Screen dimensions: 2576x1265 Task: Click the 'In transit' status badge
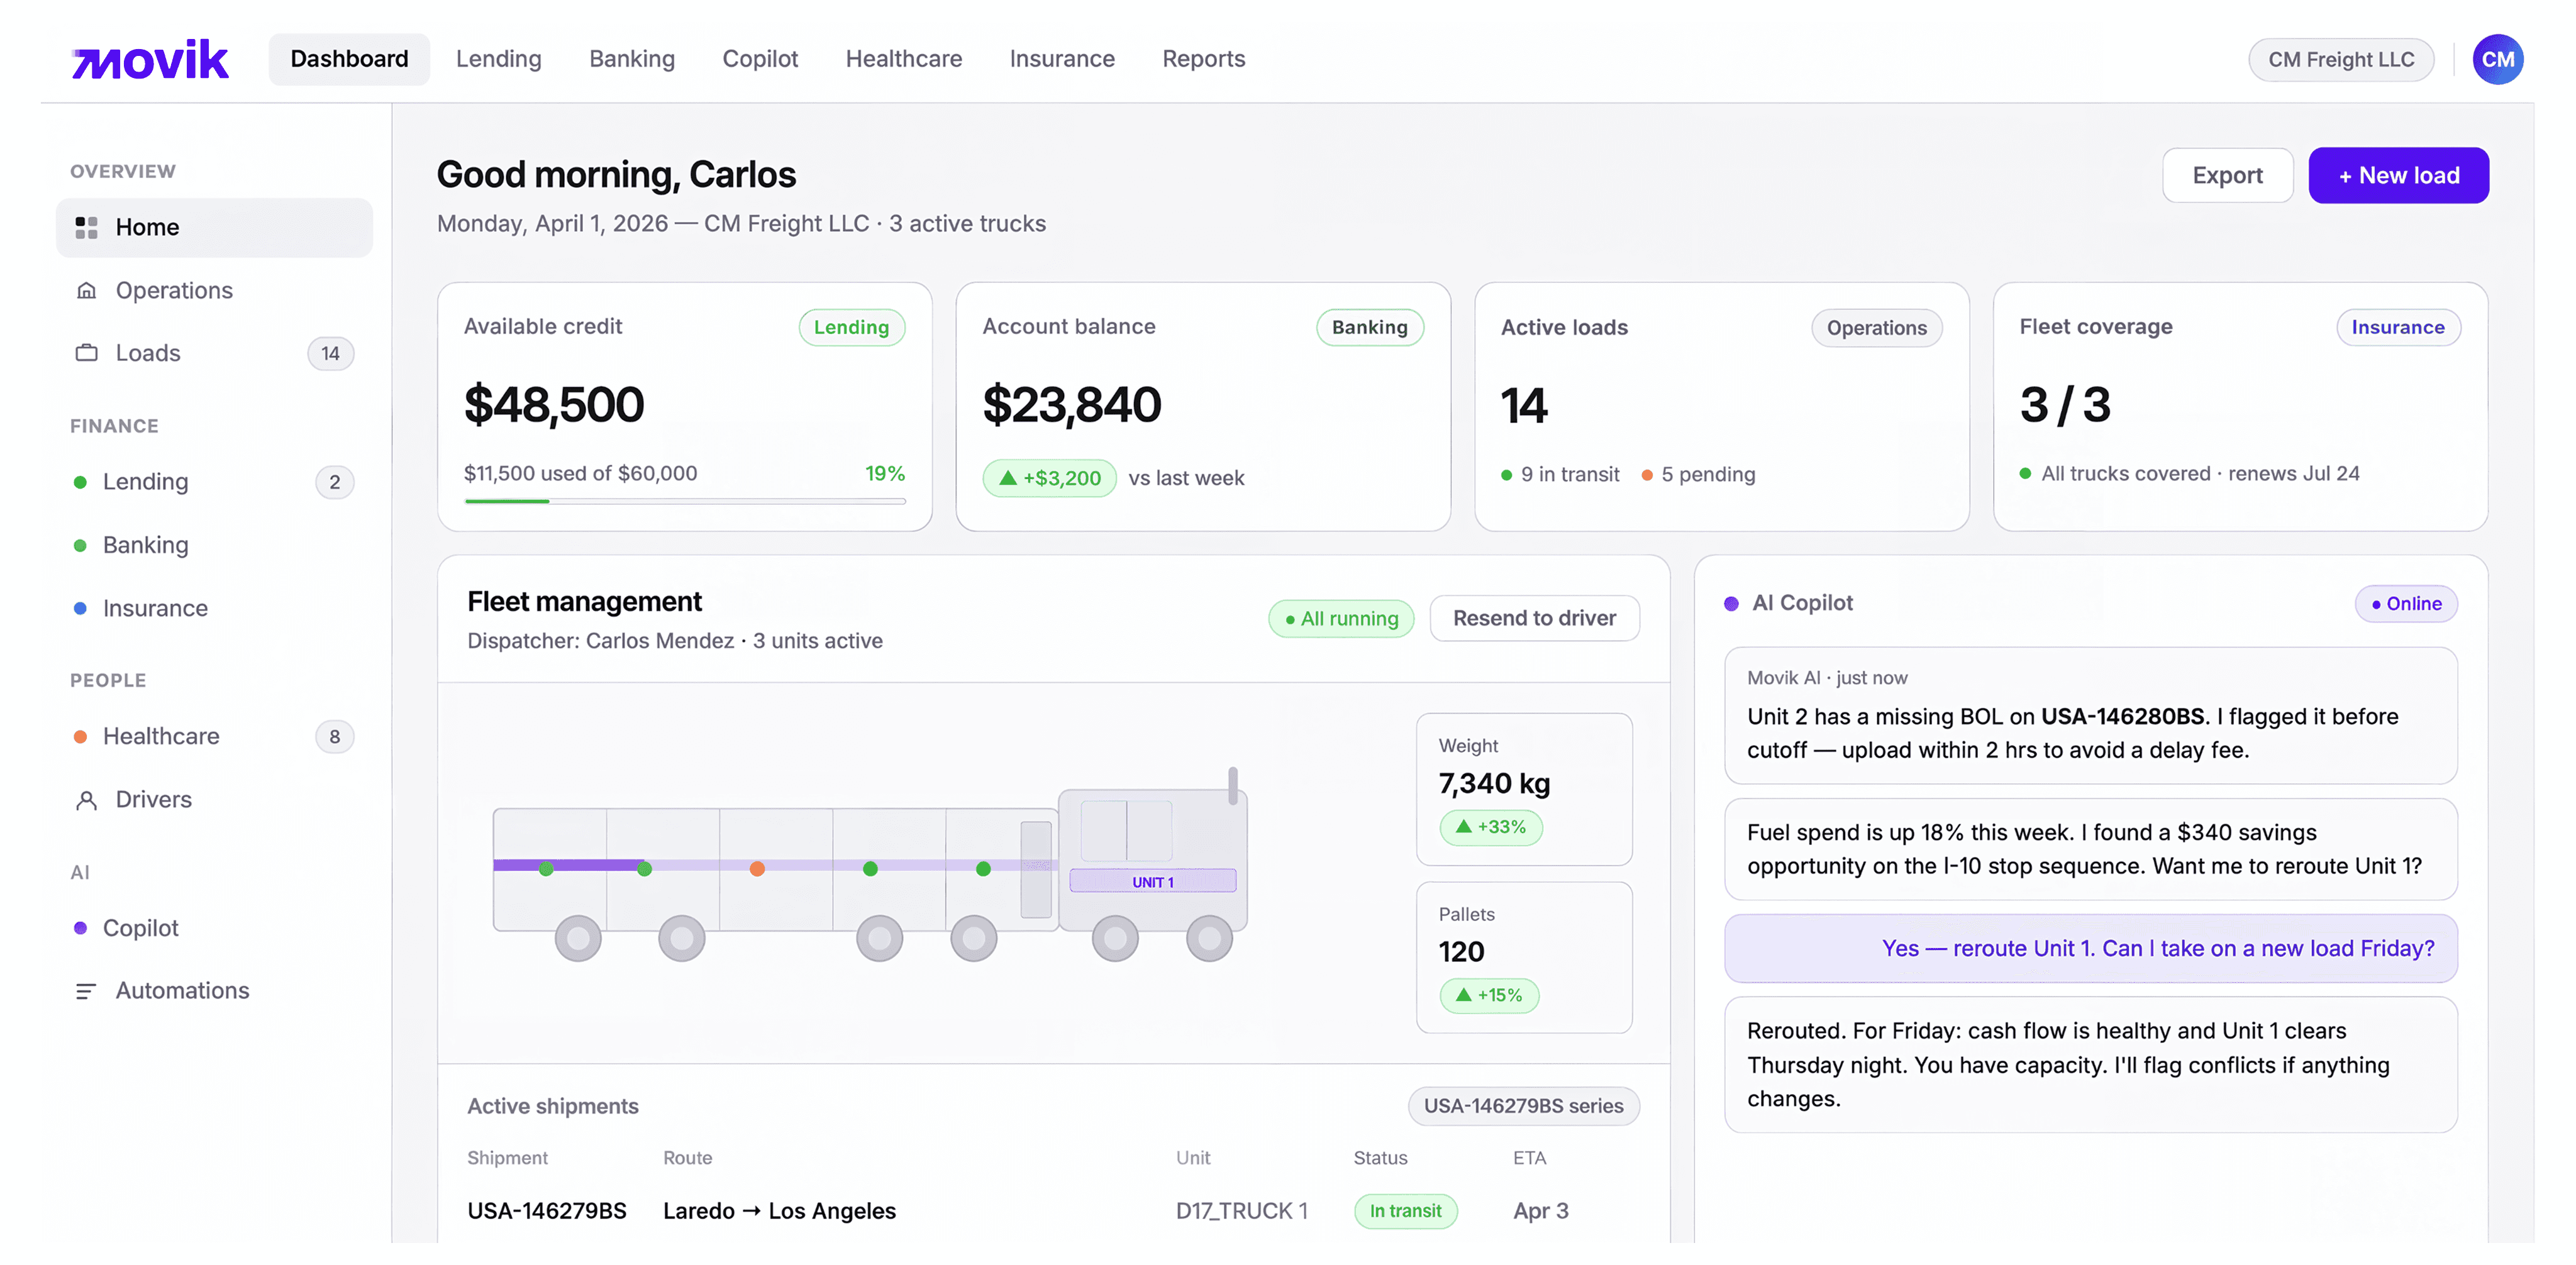[x=1406, y=1211]
